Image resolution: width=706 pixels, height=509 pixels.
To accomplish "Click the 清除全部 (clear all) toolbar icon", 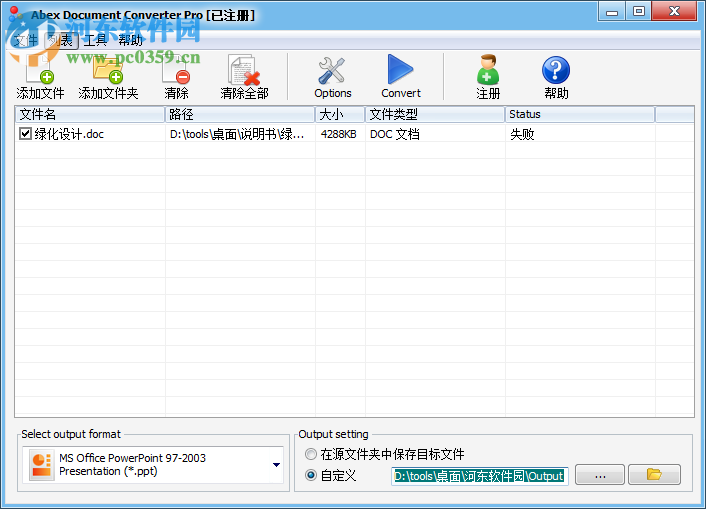I will [x=244, y=70].
